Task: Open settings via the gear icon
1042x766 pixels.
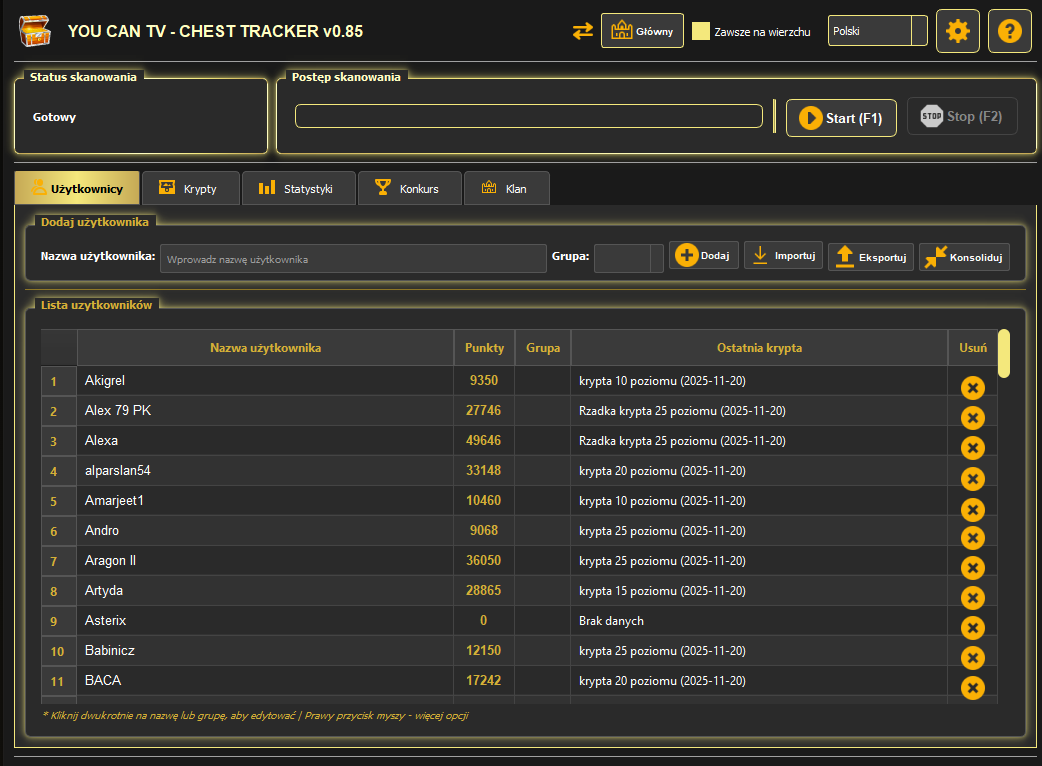Action: [957, 31]
